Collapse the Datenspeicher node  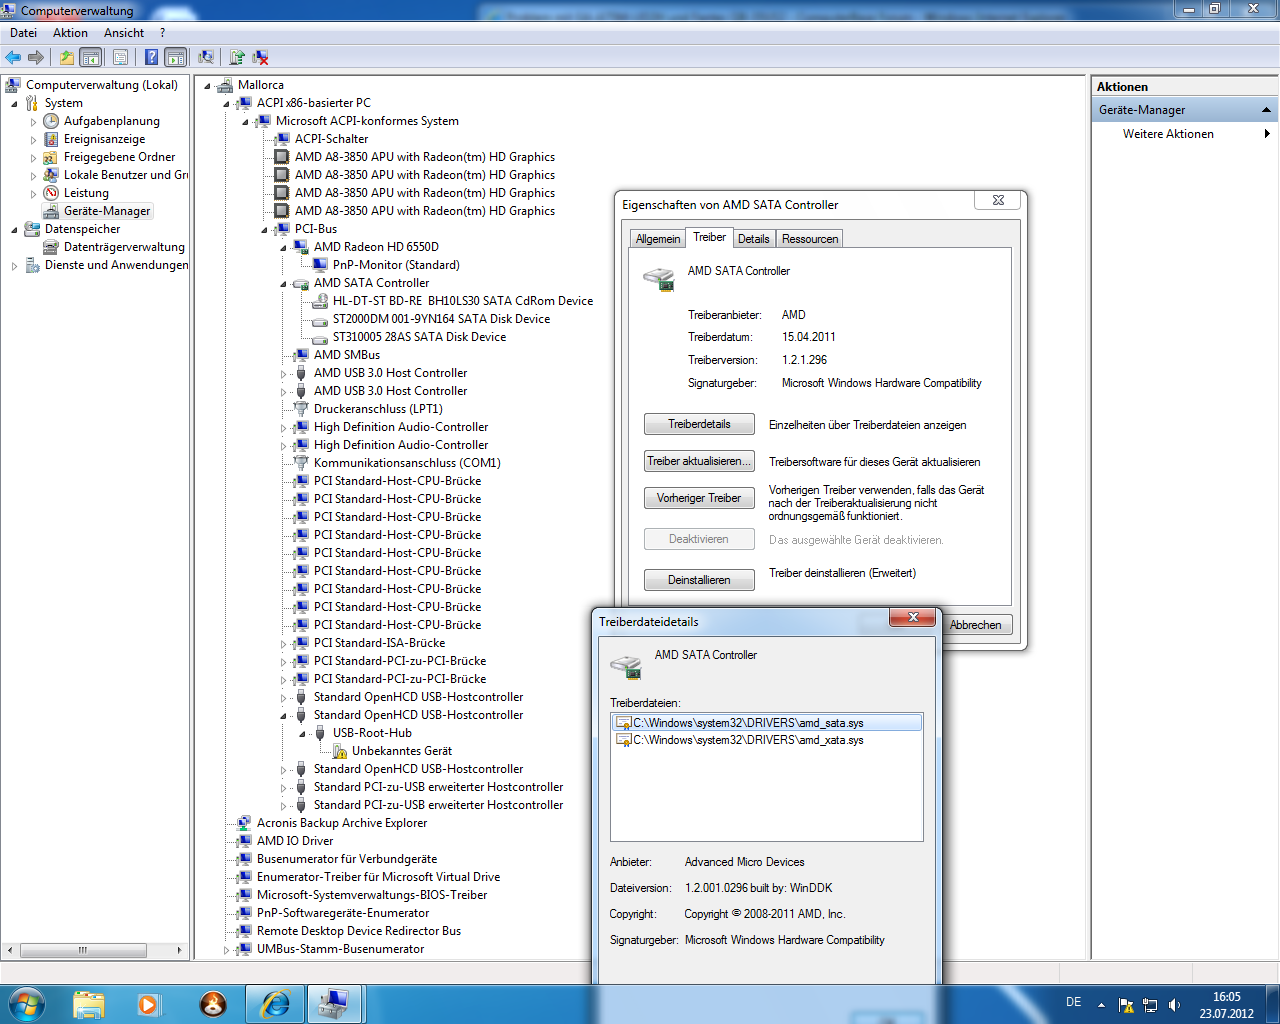pyautogui.click(x=14, y=229)
